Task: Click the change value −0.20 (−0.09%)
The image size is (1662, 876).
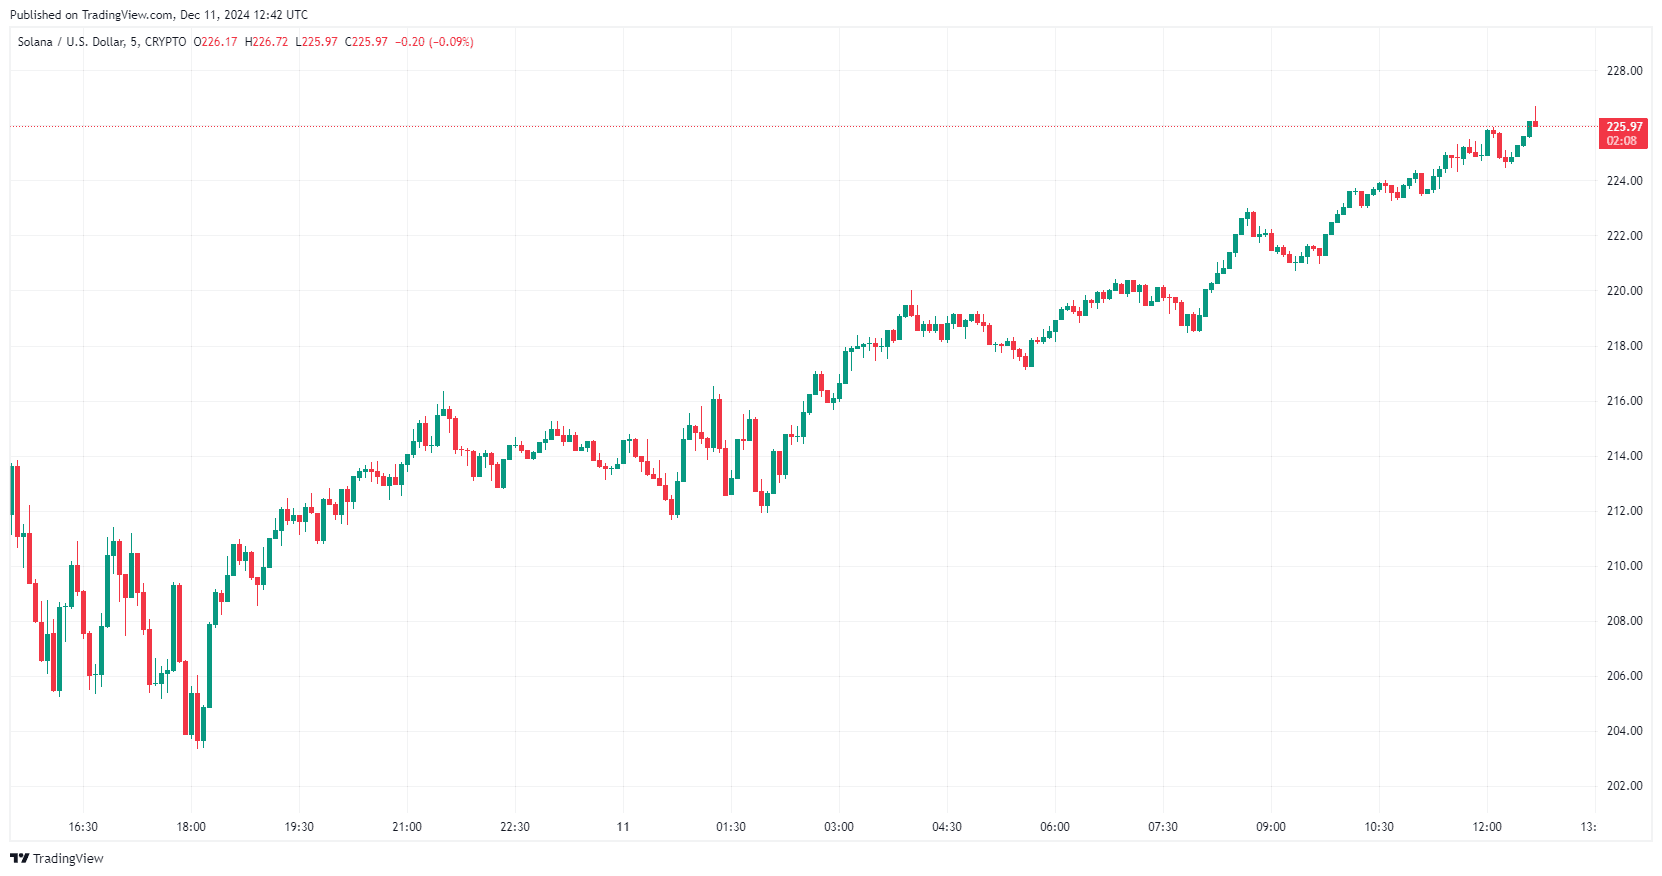Action: tap(435, 42)
